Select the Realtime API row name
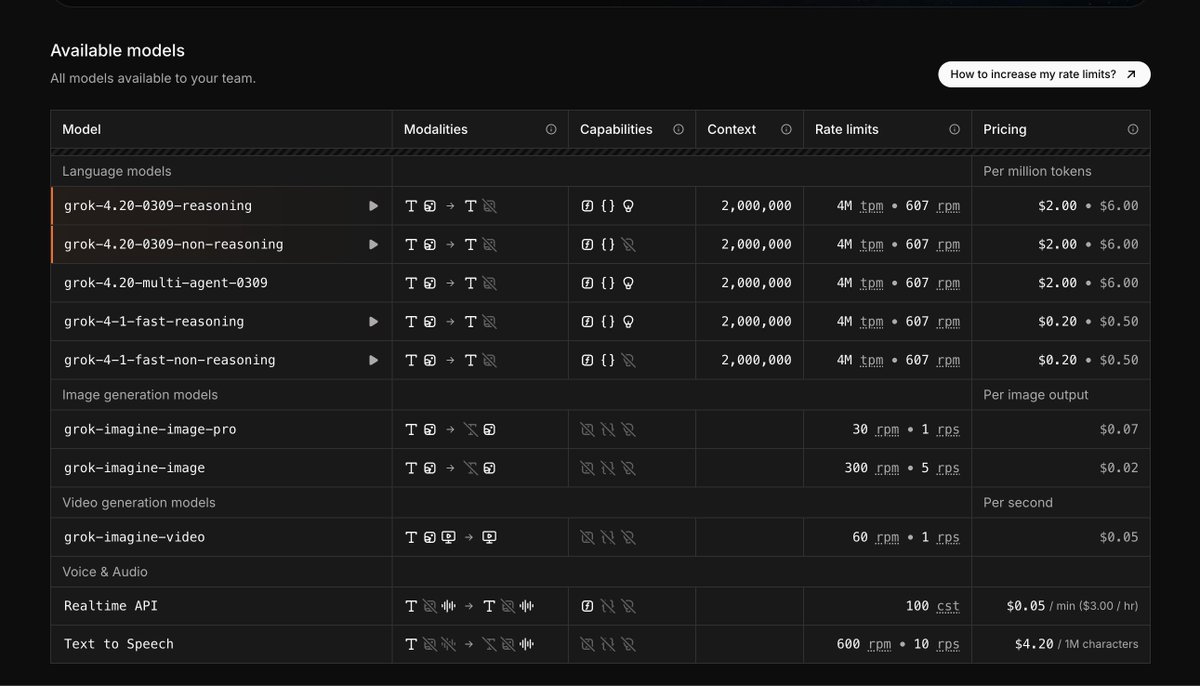 (111, 606)
